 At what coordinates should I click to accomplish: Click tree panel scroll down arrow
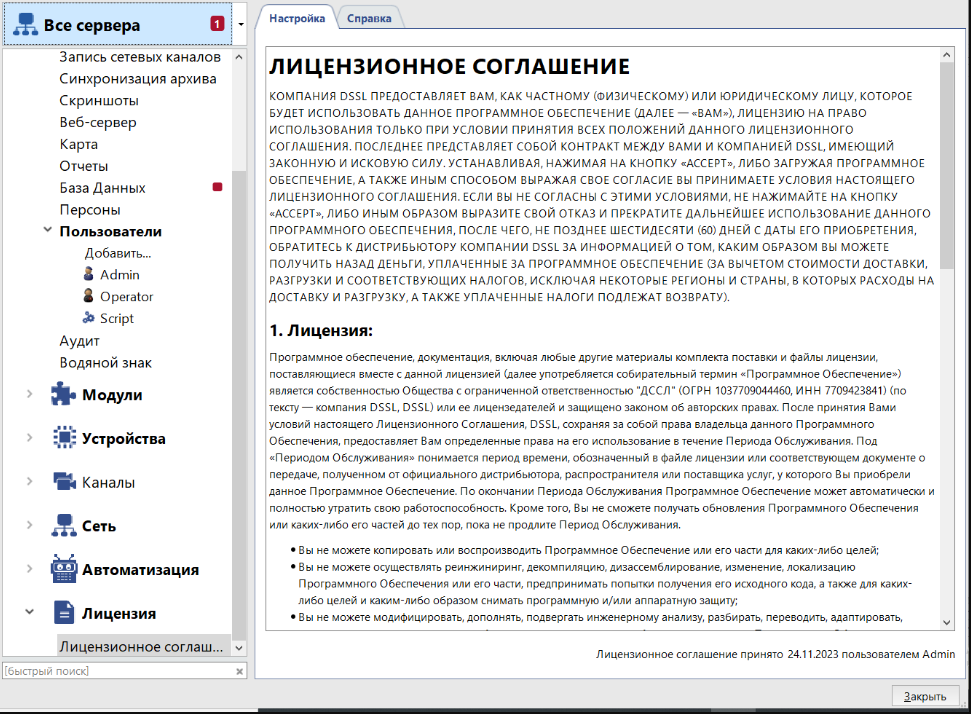click(239, 648)
